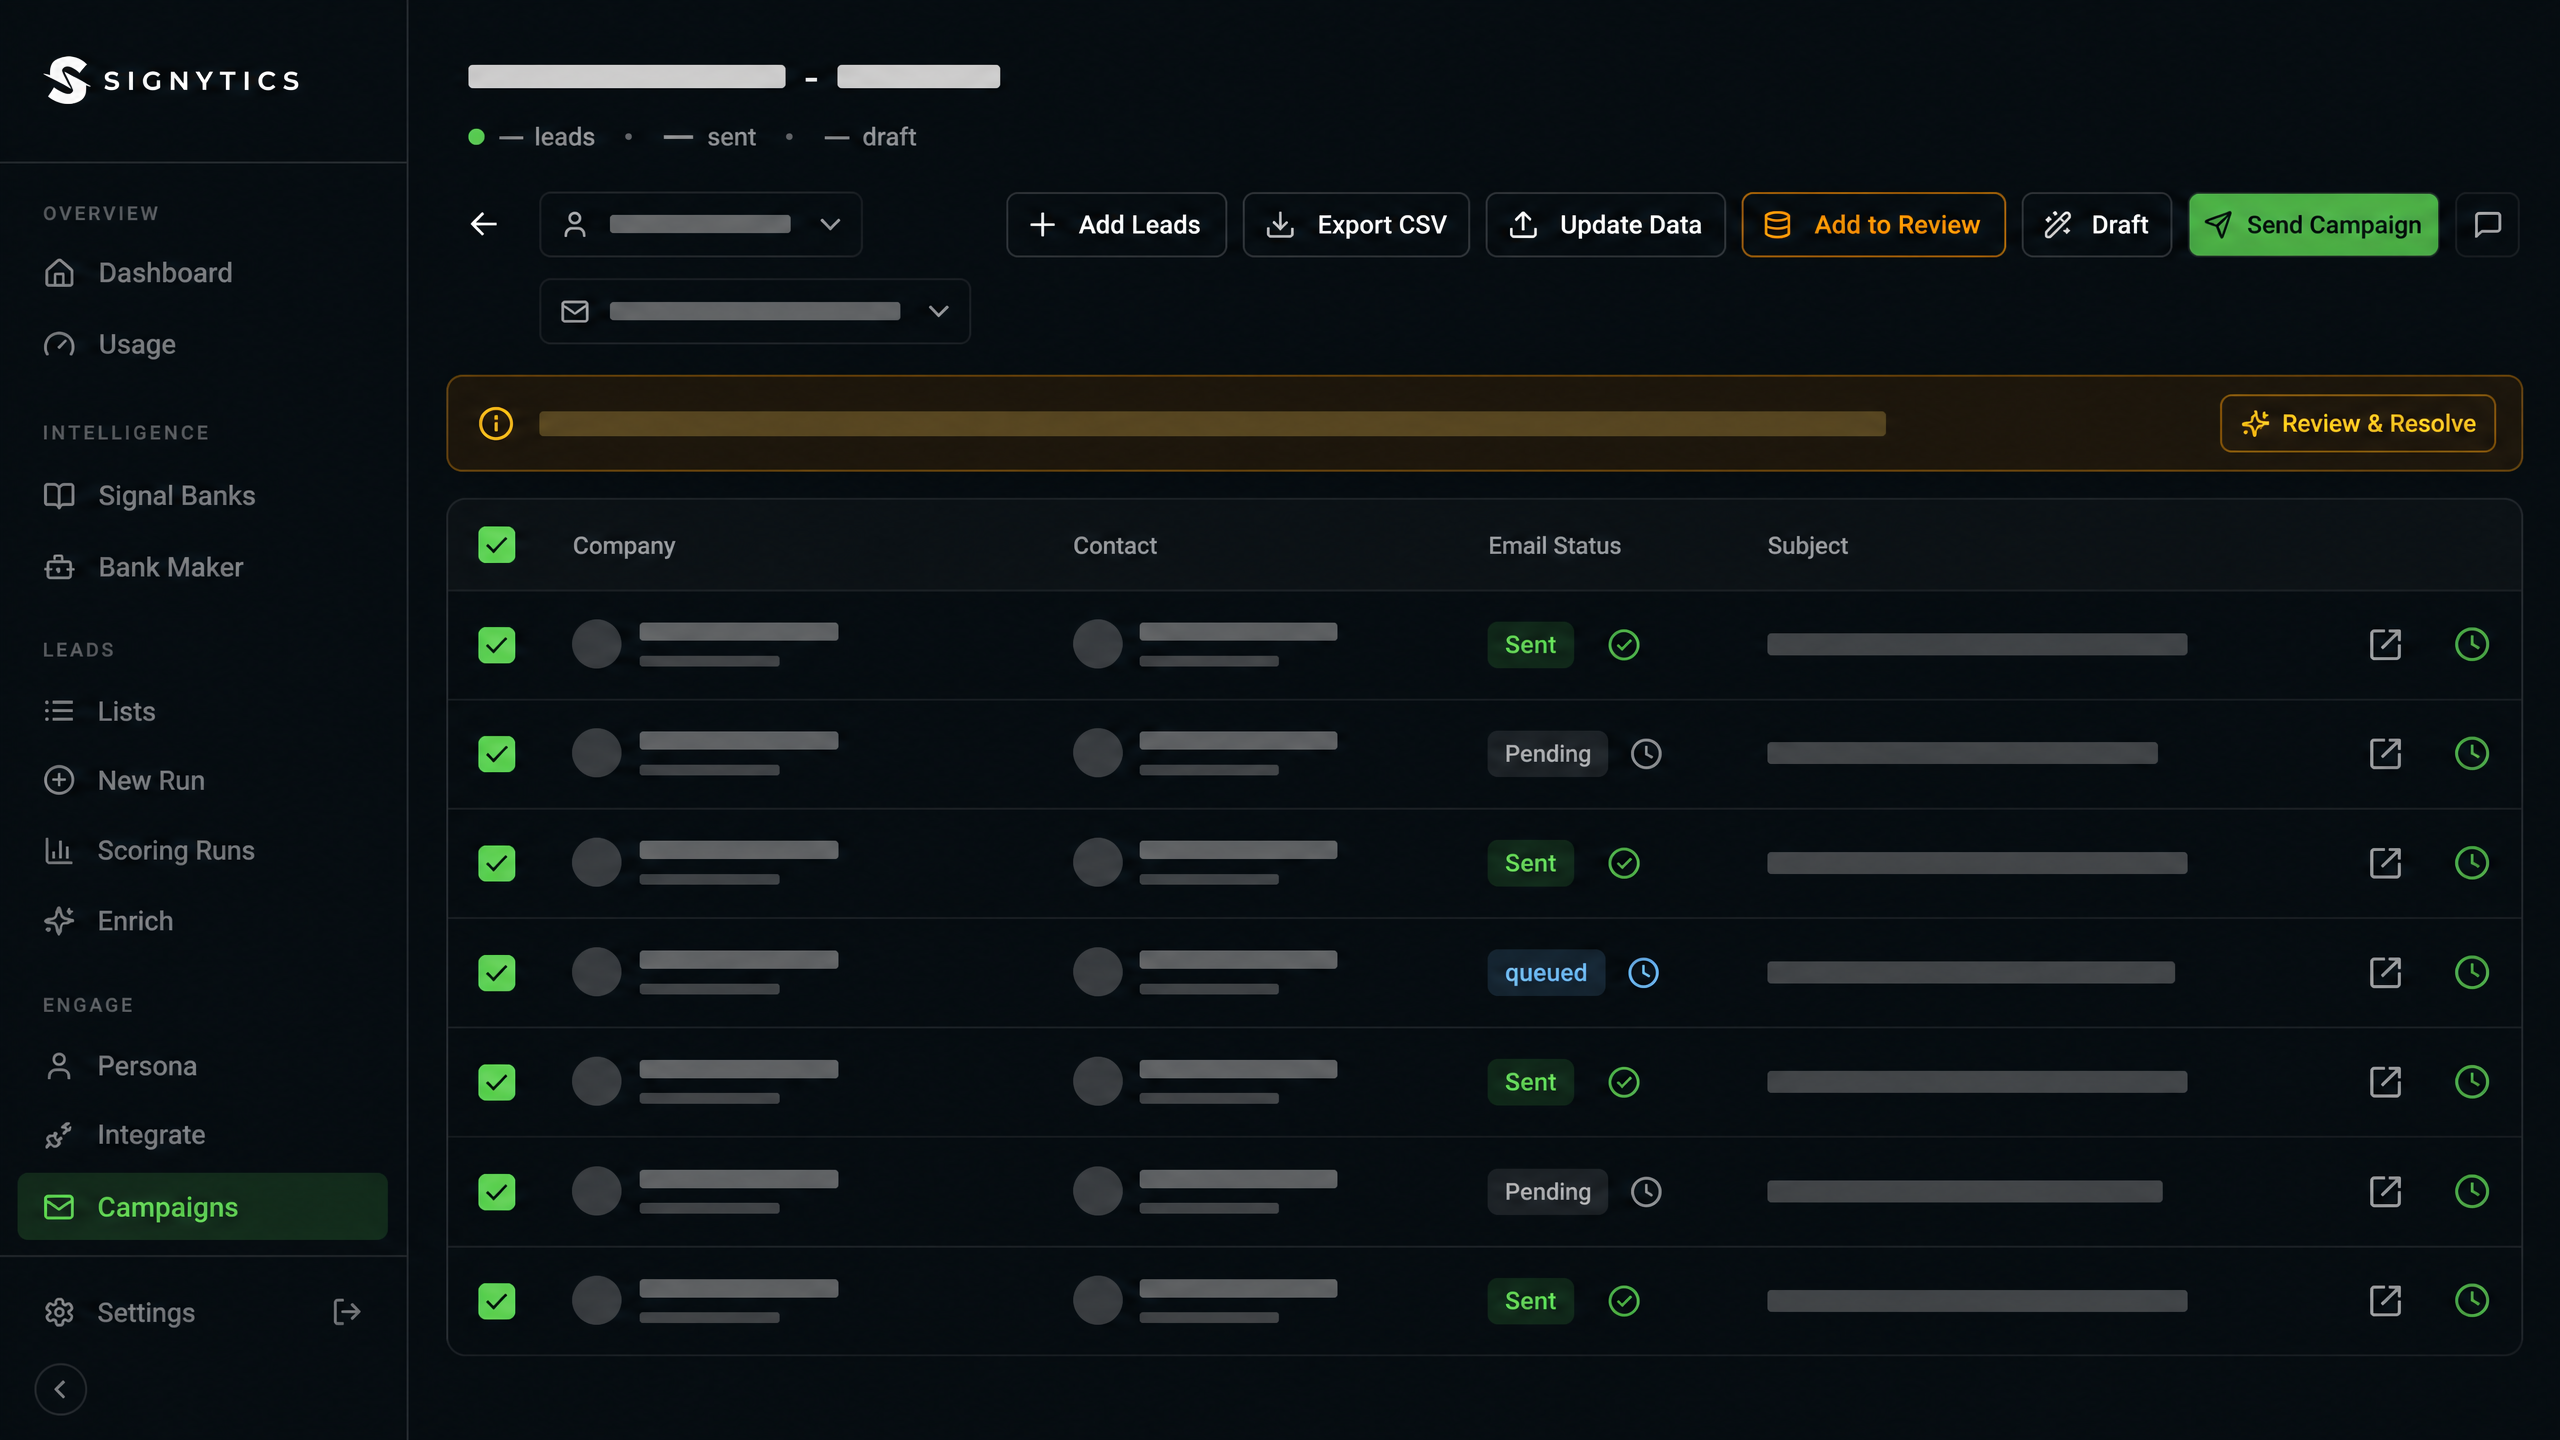2560x1440 pixels.
Task: Uncheck the second Pending row checkbox
Action: pos(496,1192)
